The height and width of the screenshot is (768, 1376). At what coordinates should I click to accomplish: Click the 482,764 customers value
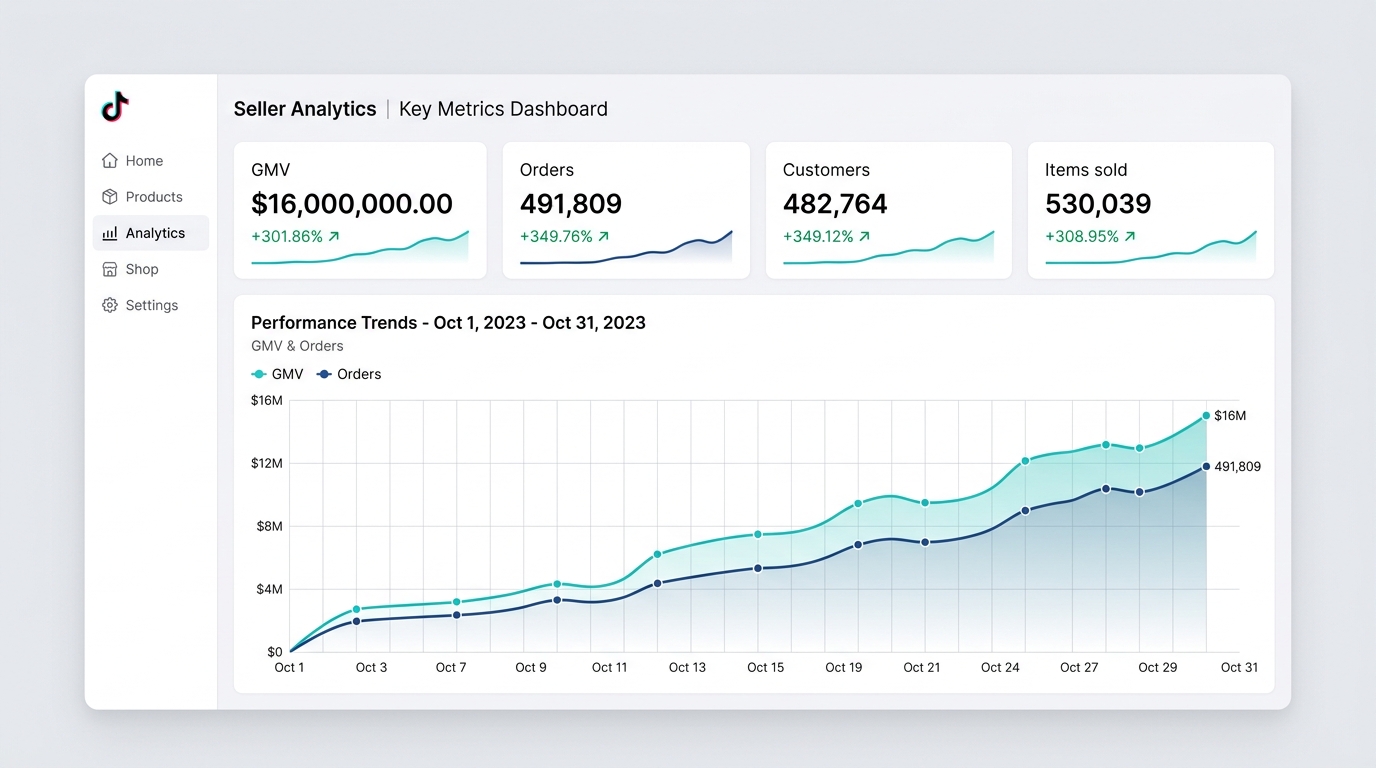tap(835, 204)
